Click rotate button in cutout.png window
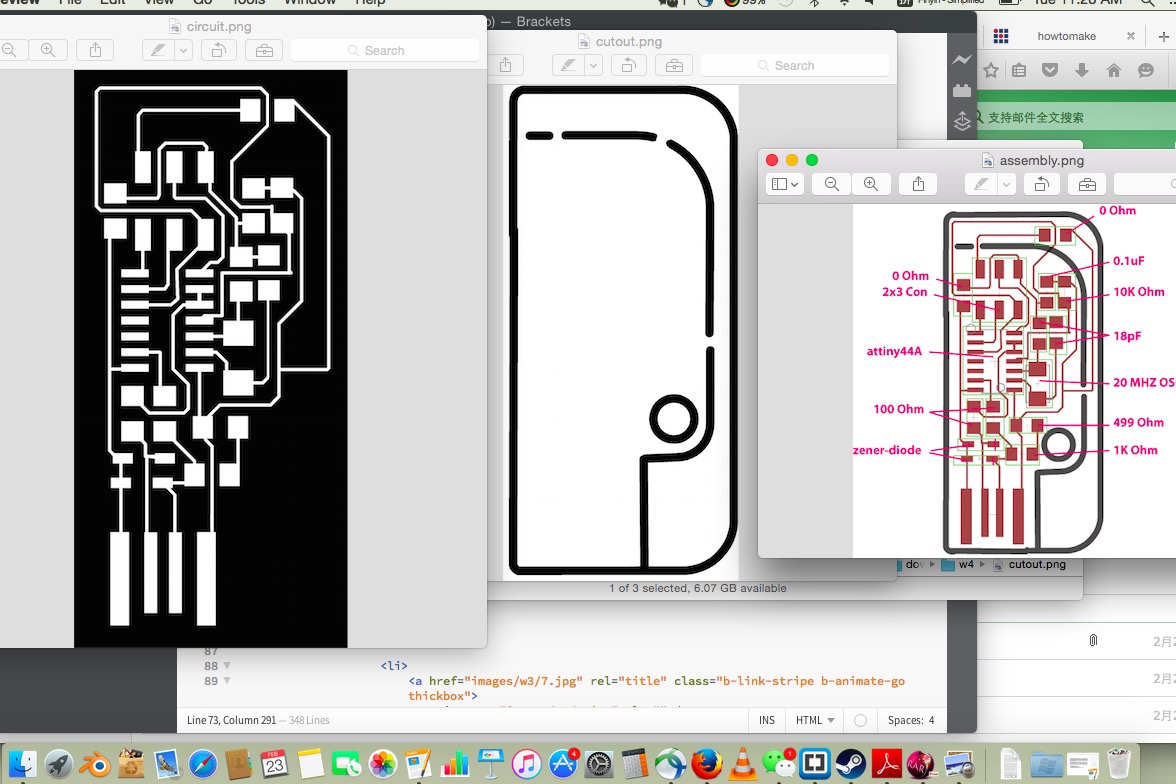Viewport: 1176px width, 784px height. tap(629, 65)
